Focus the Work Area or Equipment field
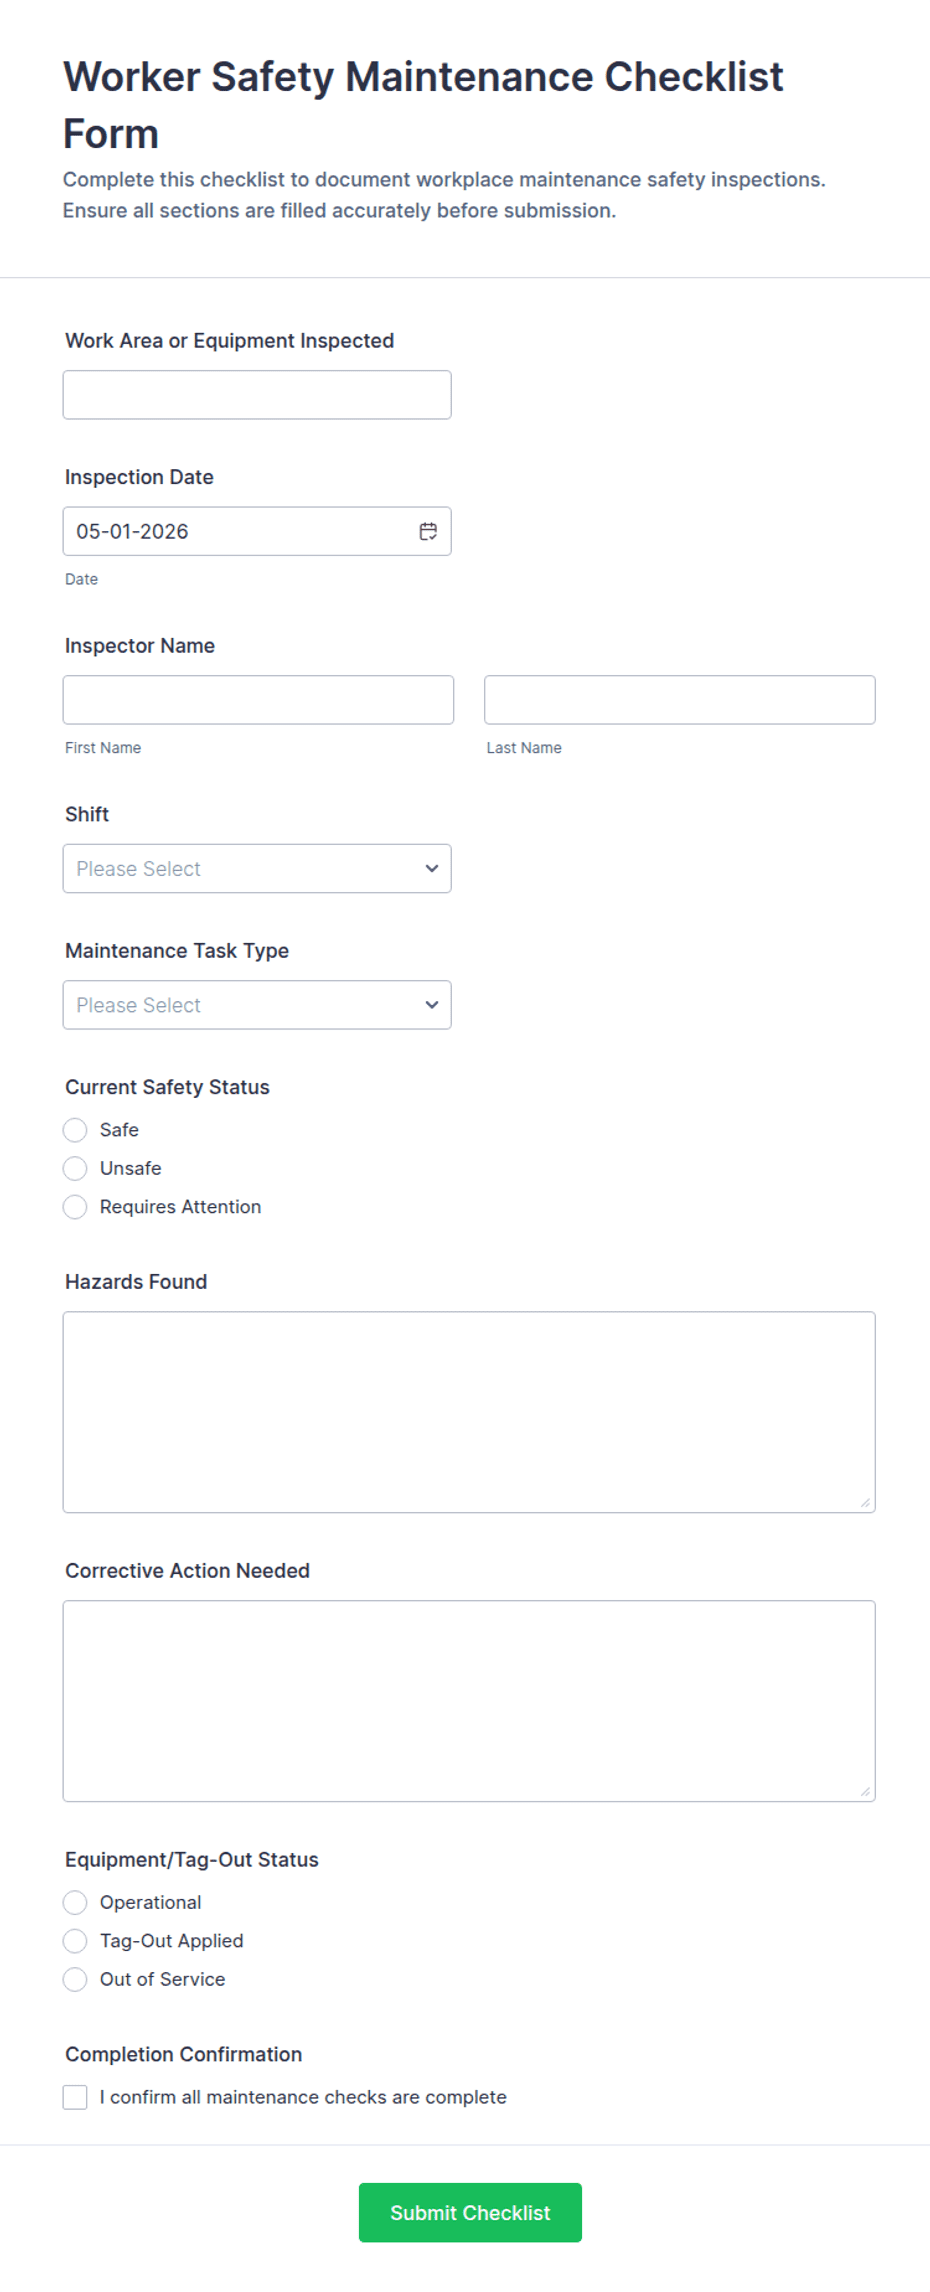 point(257,395)
